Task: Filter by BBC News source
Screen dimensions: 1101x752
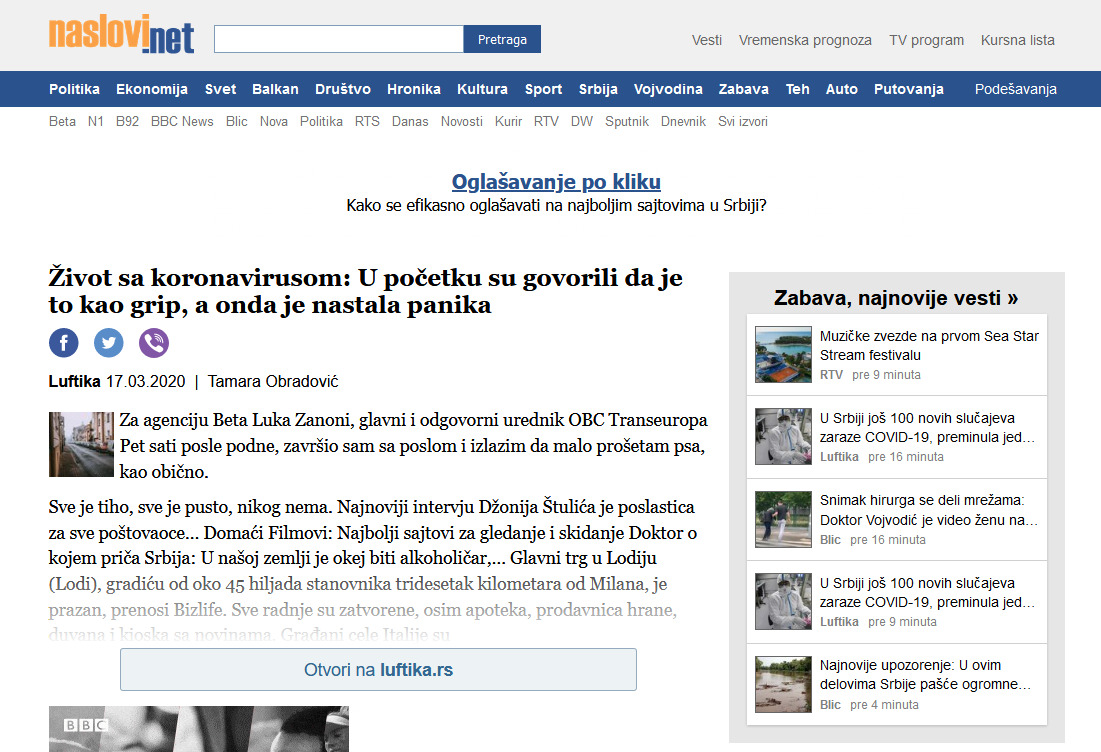Action: click(x=182, y=121)
